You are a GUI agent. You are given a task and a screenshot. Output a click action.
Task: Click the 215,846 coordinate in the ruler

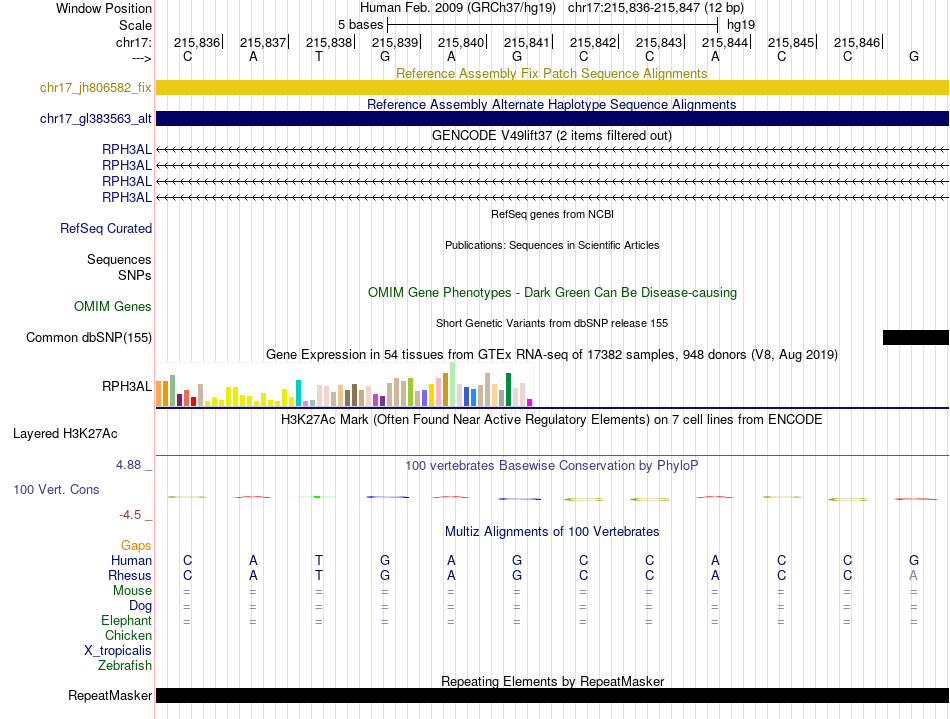857,42
